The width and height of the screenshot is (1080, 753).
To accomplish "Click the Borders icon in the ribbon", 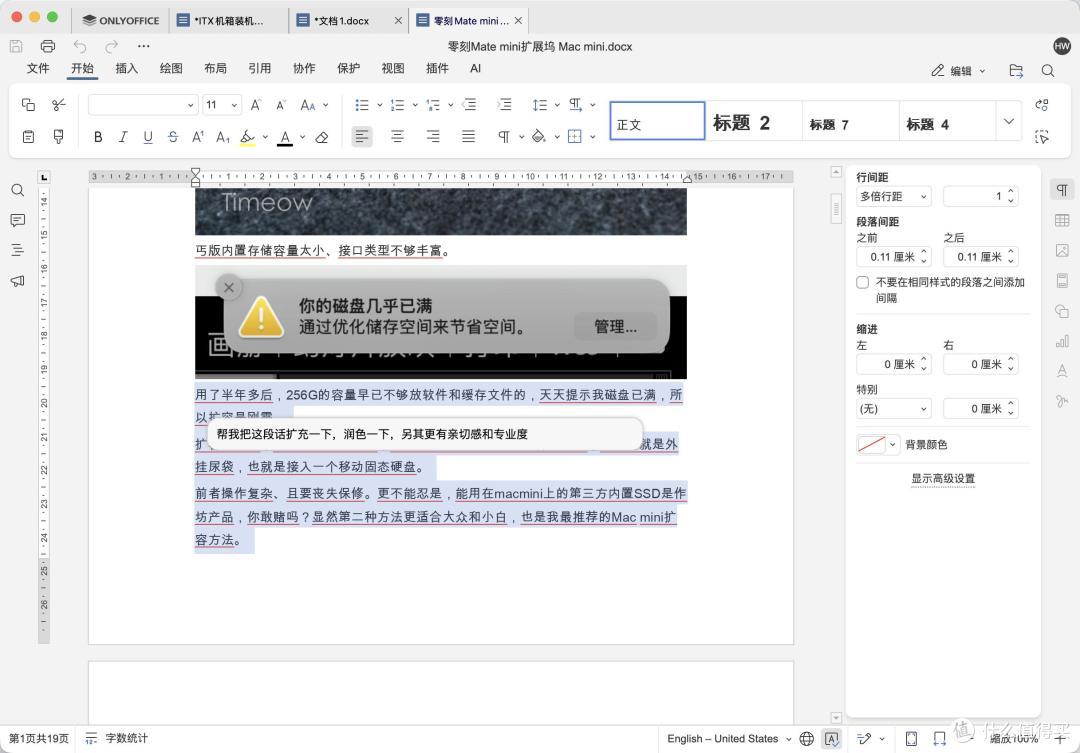I will click(574, 137).
